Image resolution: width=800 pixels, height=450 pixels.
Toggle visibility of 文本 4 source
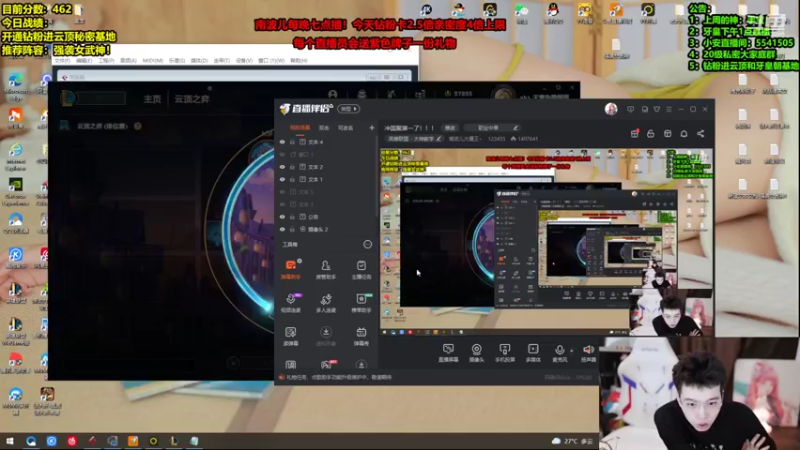click(282, 142)
